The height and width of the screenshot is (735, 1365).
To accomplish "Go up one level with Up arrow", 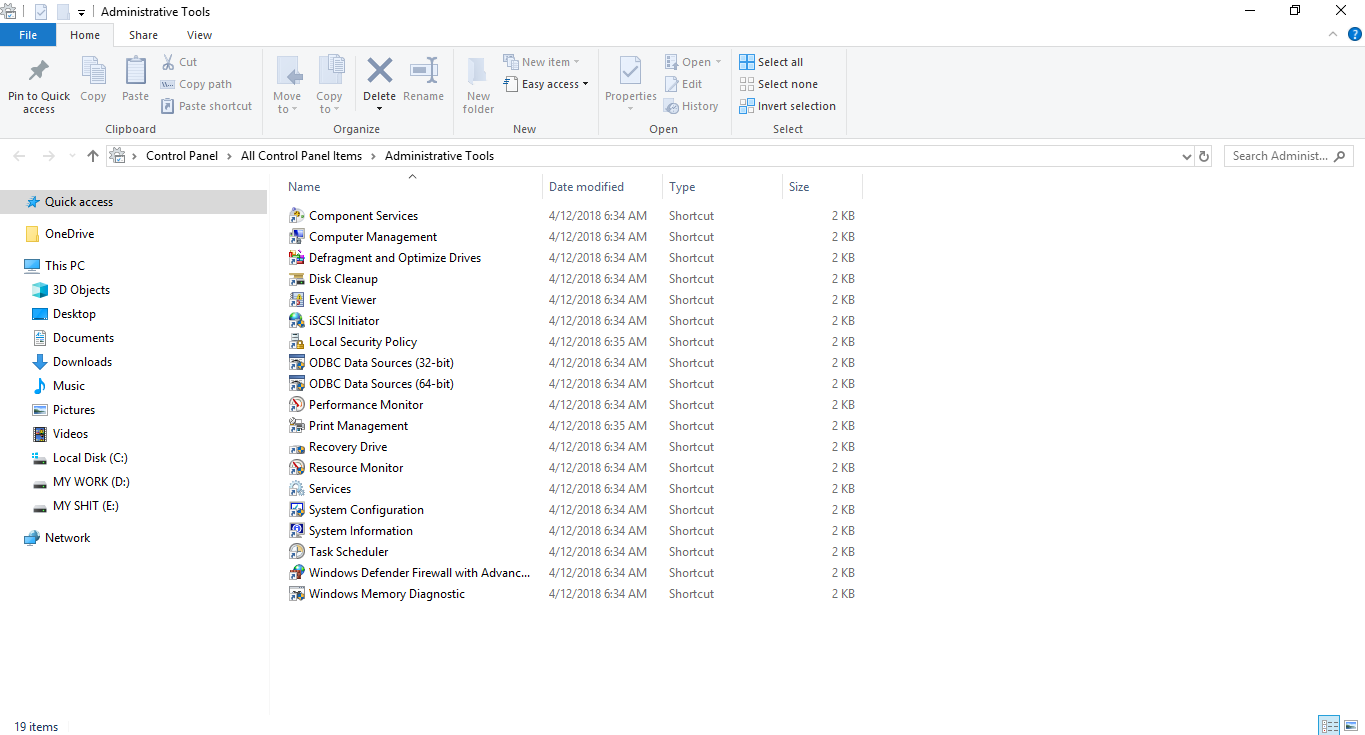I will tap(93, 156).
